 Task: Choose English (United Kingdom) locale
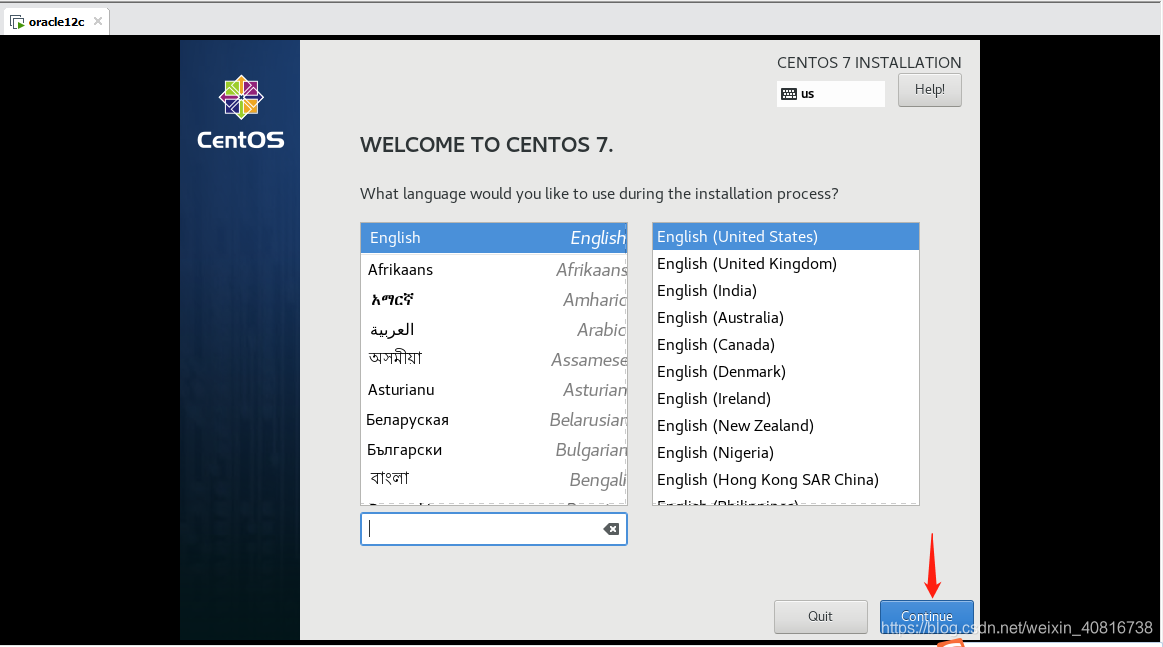tap(785, 263)
